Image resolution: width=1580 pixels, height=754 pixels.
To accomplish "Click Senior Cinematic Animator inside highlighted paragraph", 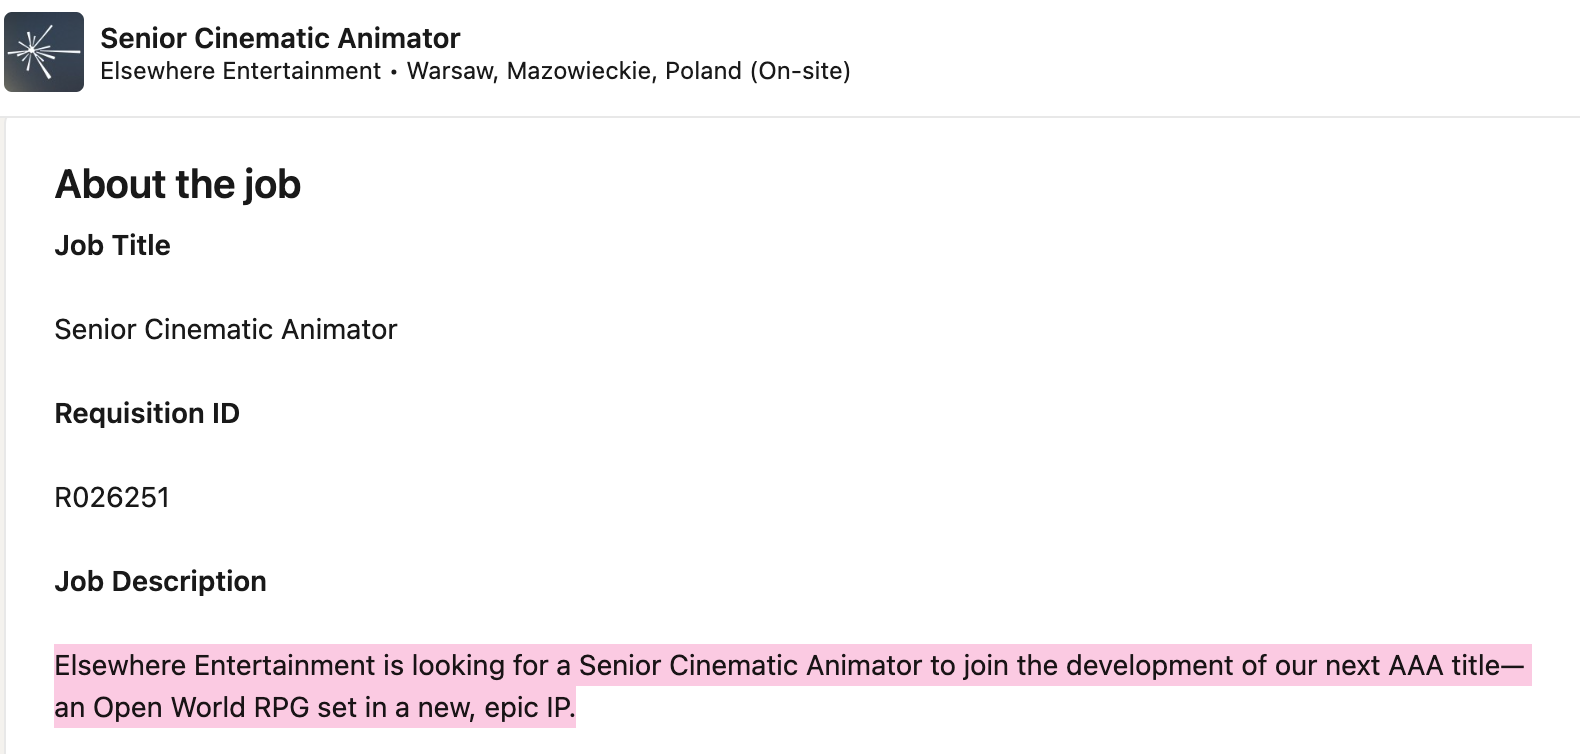I will [x=750, y=665].
